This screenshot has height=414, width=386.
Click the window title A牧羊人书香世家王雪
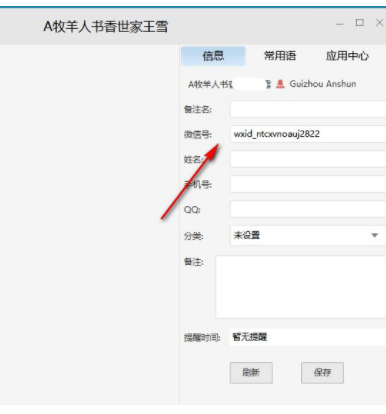point(106,27)
